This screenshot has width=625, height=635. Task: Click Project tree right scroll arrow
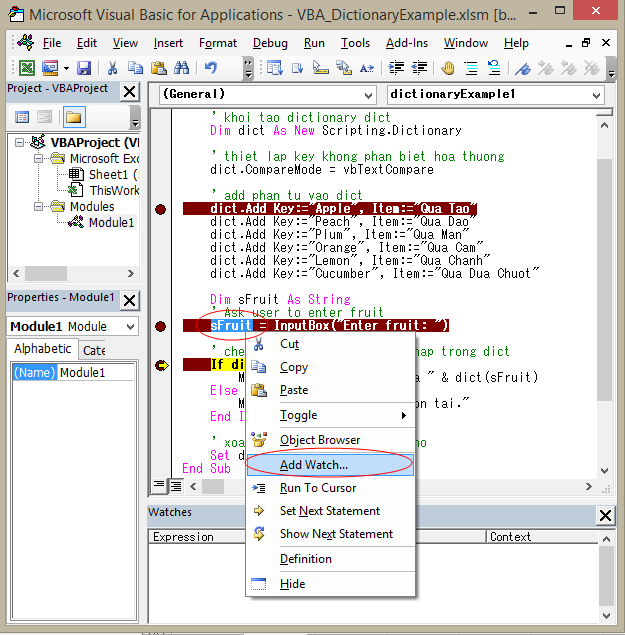(130, 273)
